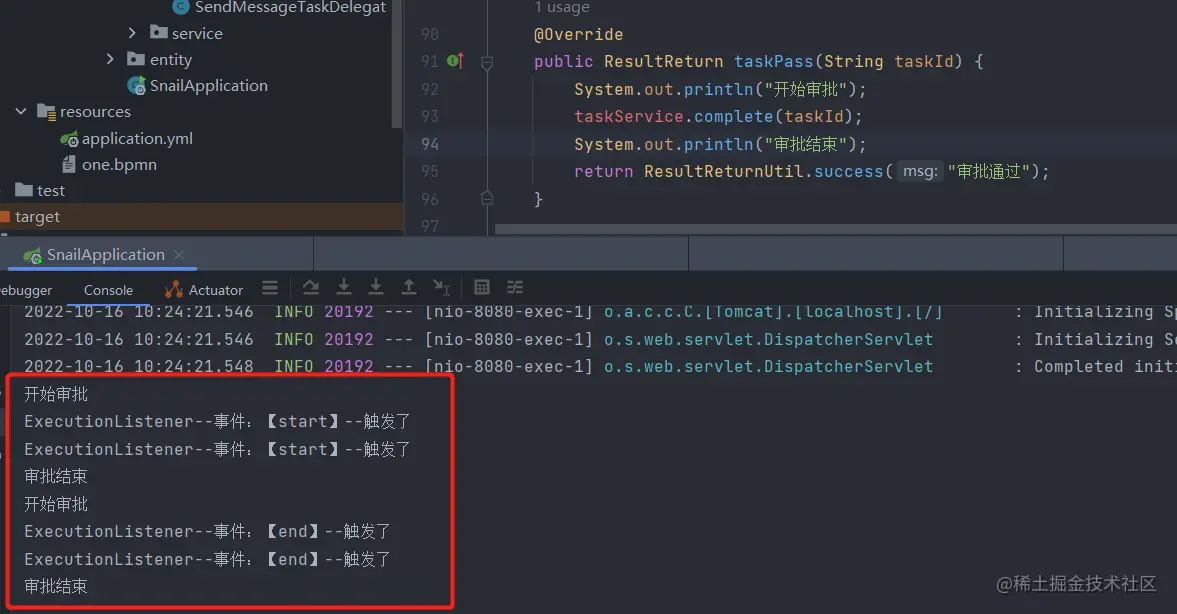The image size is (1177, 614).
Task: Place cursor on println("开始审批") line 92
Action: (x=720, y=89)
